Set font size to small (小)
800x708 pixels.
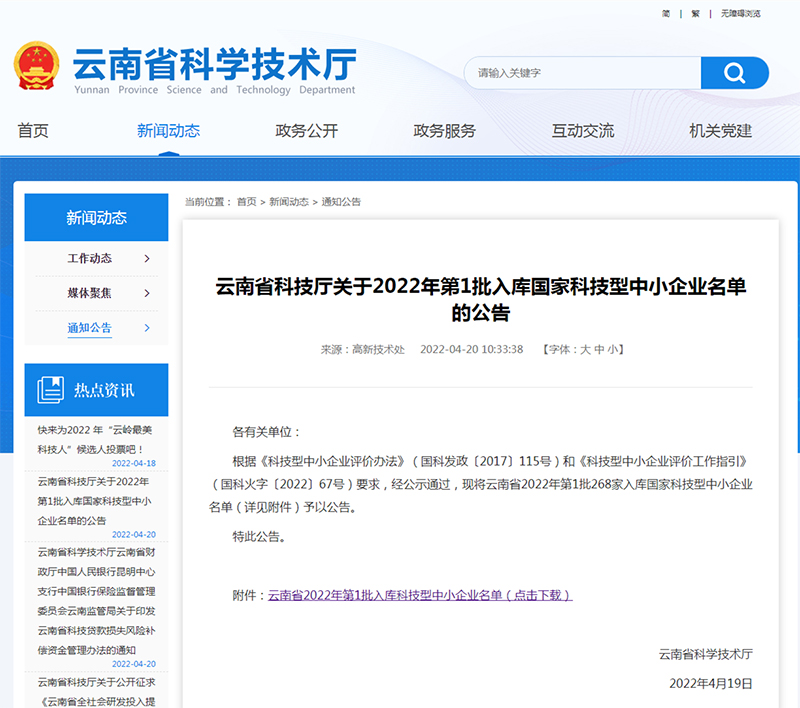click(x=612, y=350)
